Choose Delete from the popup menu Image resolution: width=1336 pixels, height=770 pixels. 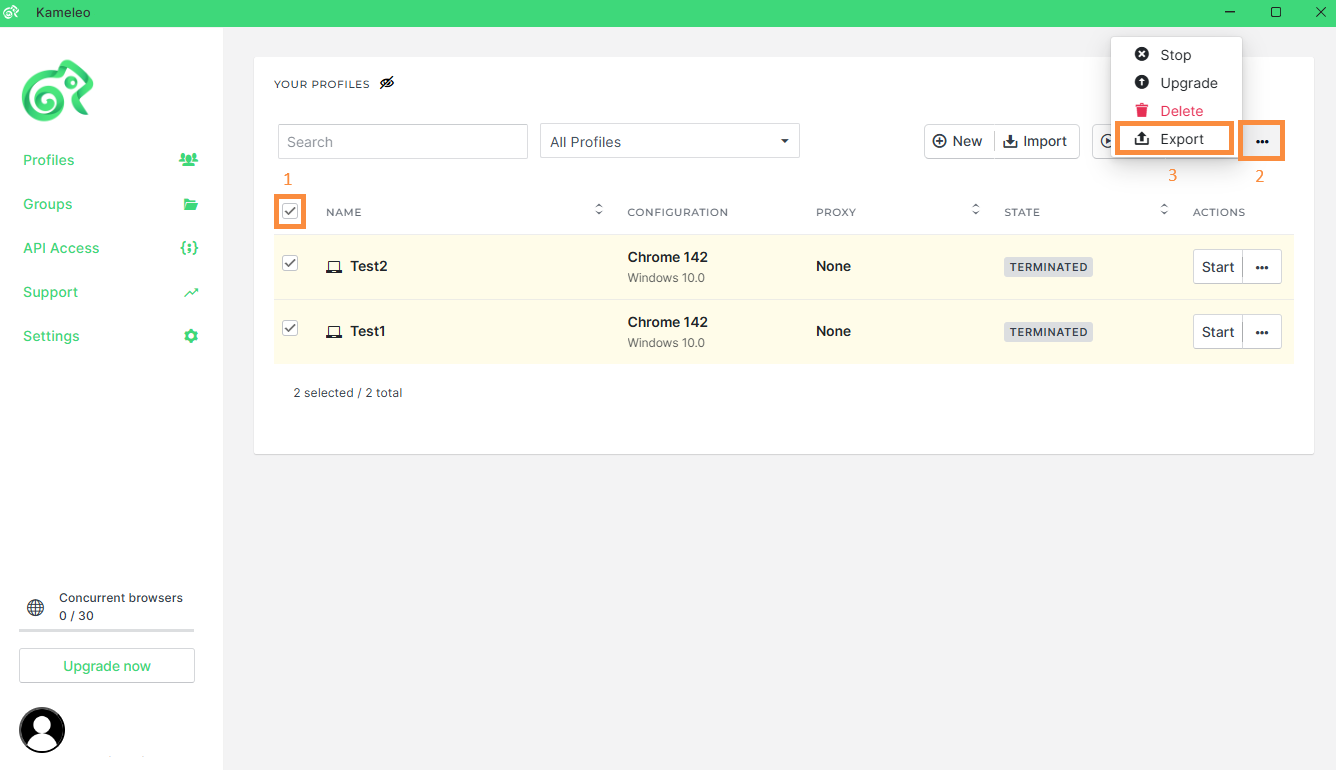coord(1176,111)
